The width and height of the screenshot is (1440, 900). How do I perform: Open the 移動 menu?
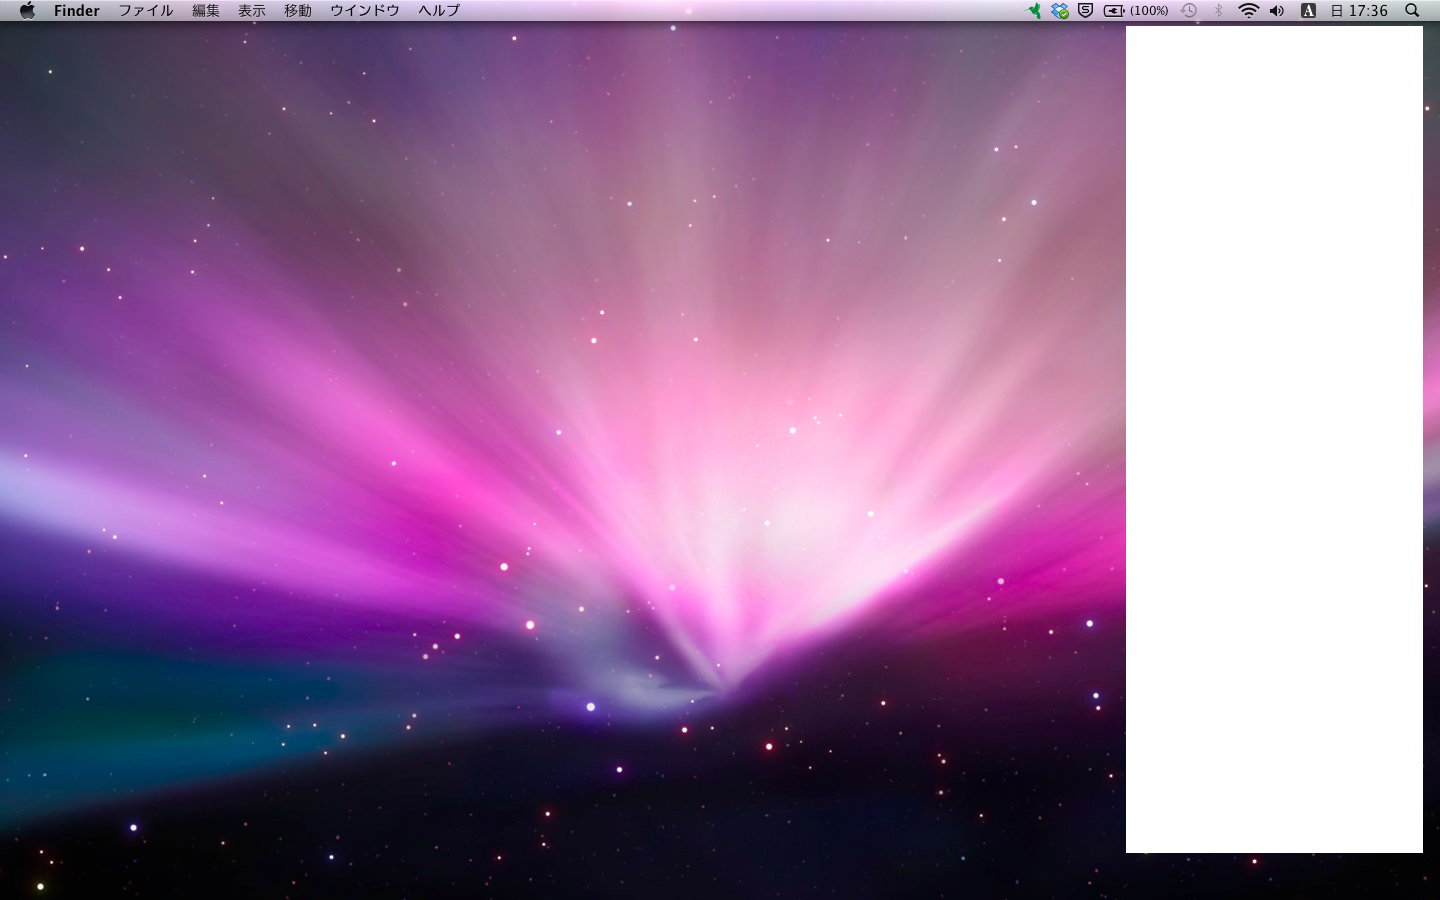coord(298,11)
